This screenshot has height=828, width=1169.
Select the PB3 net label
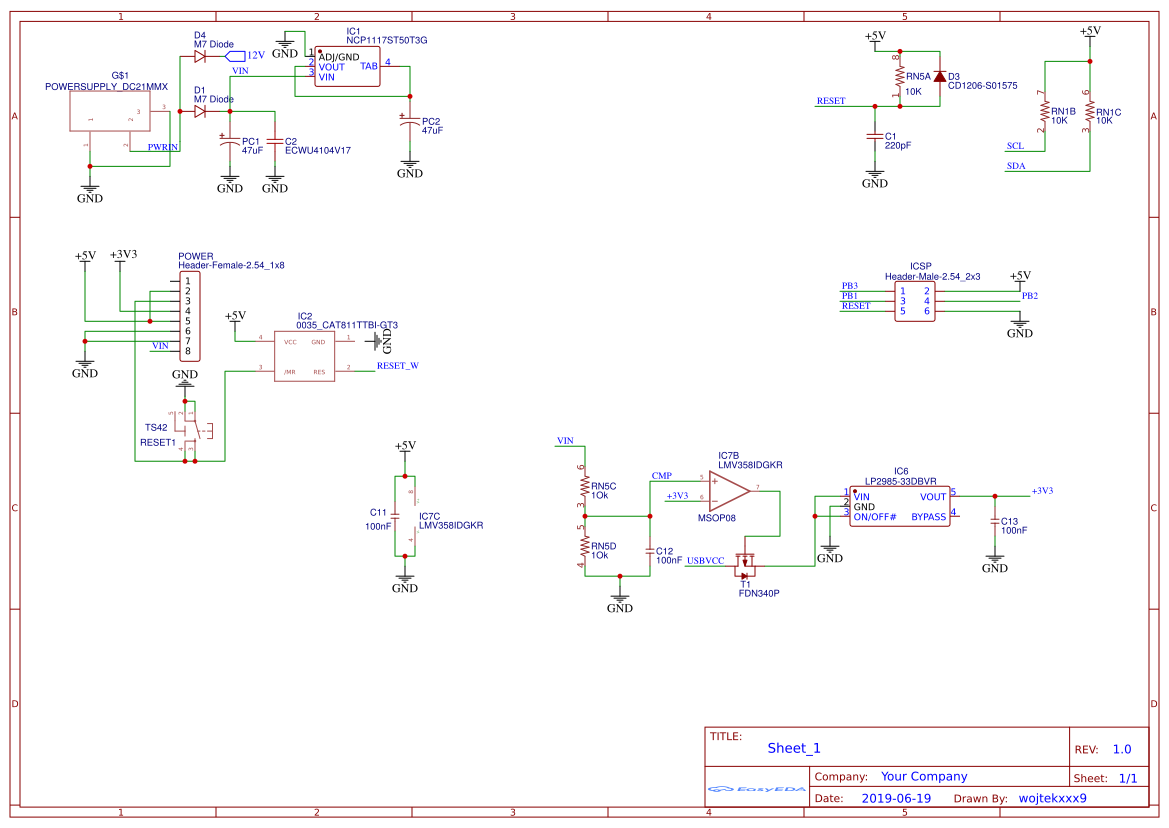849,286
